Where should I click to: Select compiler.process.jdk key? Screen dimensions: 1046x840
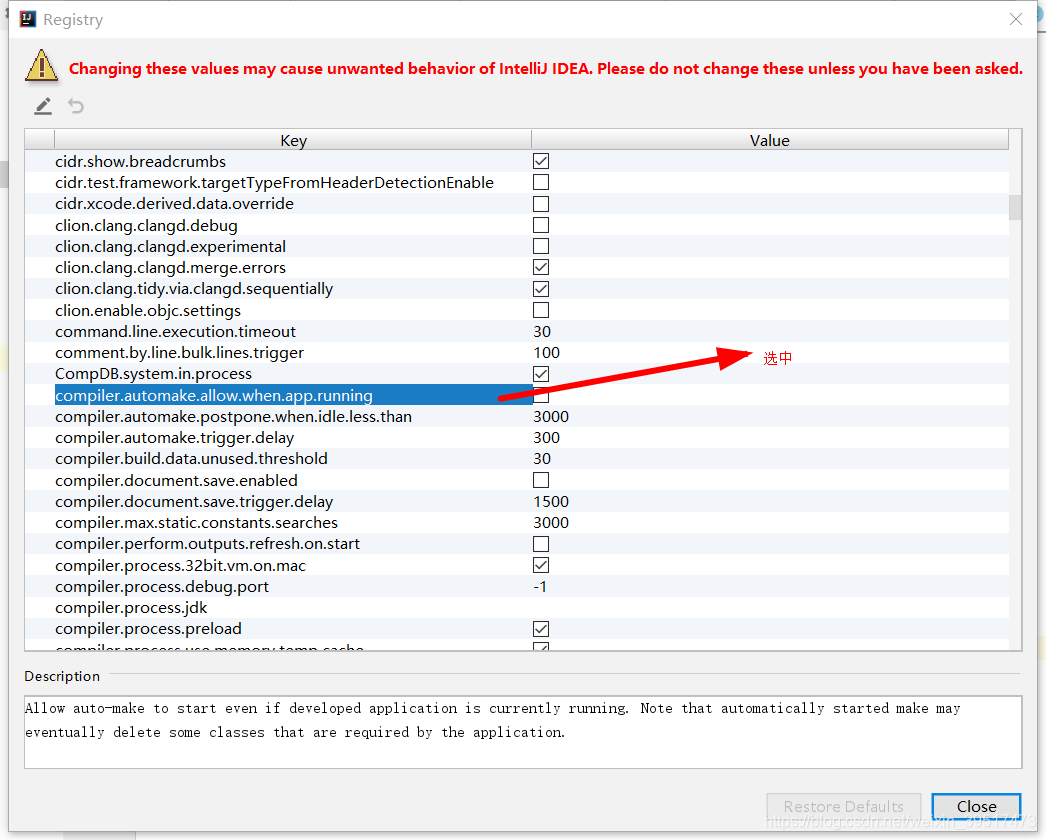pyautogui.click(x=131, y=608)
